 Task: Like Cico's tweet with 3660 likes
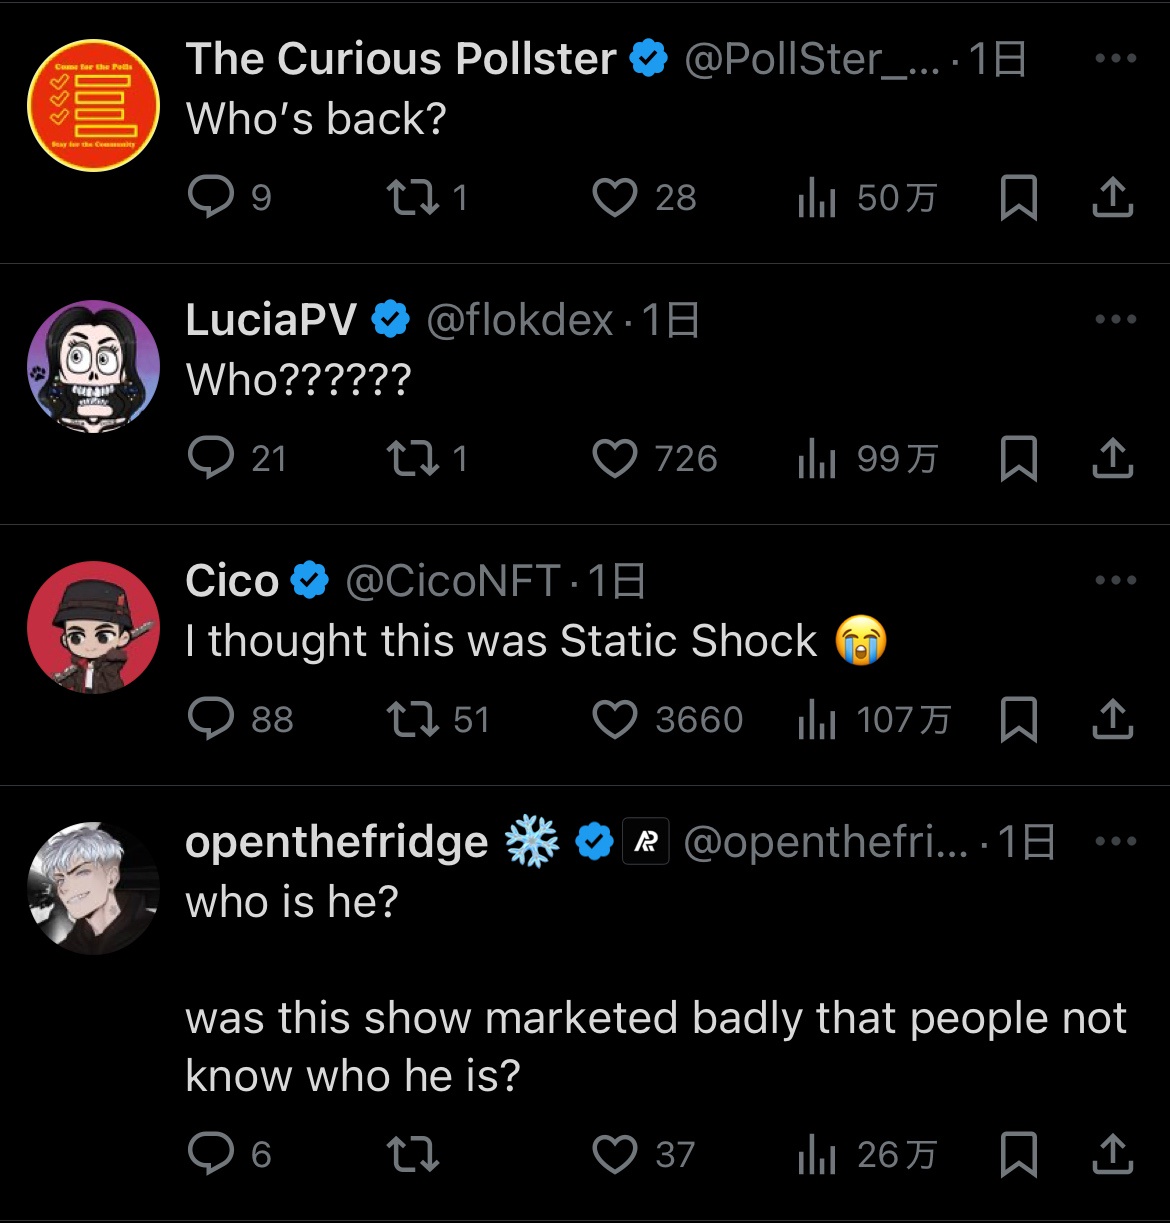(x=614, y=719)
